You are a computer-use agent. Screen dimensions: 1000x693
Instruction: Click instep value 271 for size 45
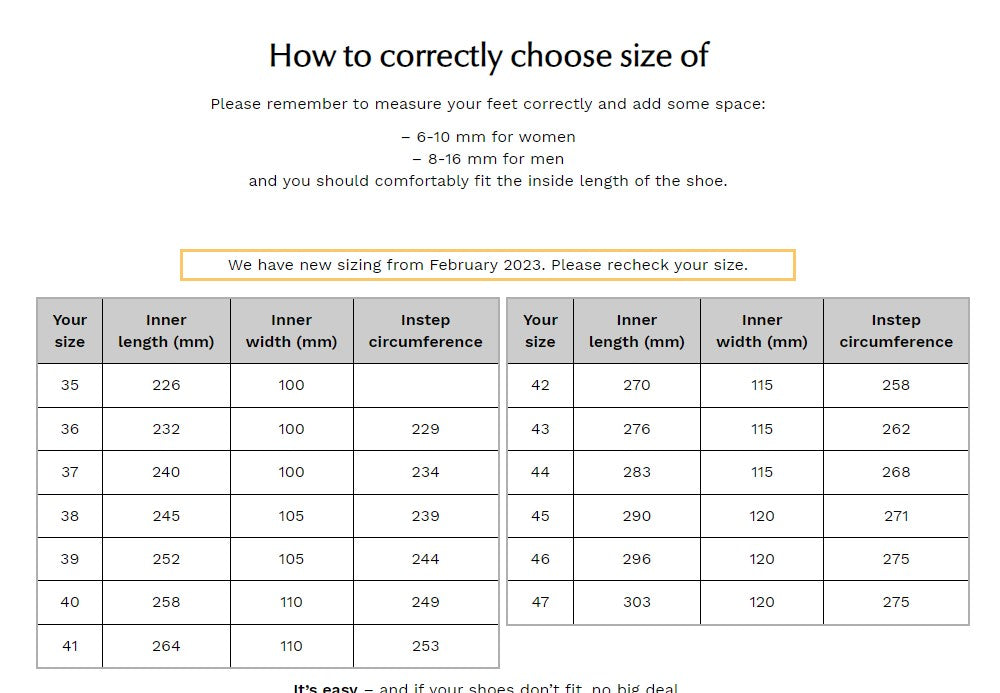pos(896,516)
